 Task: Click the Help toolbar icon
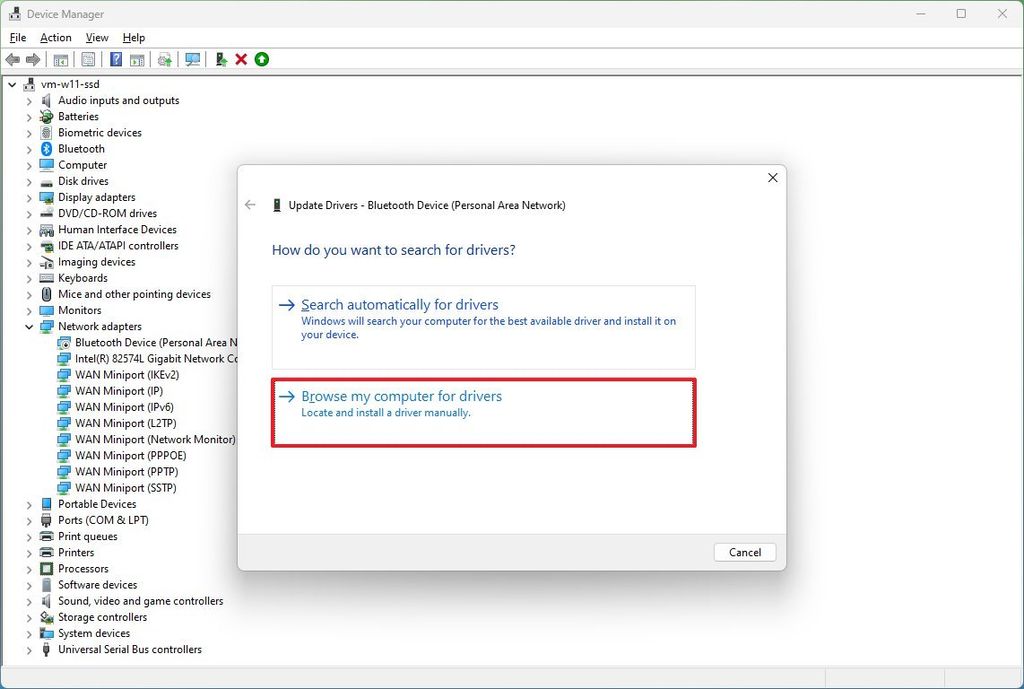(x=116, y=59)
